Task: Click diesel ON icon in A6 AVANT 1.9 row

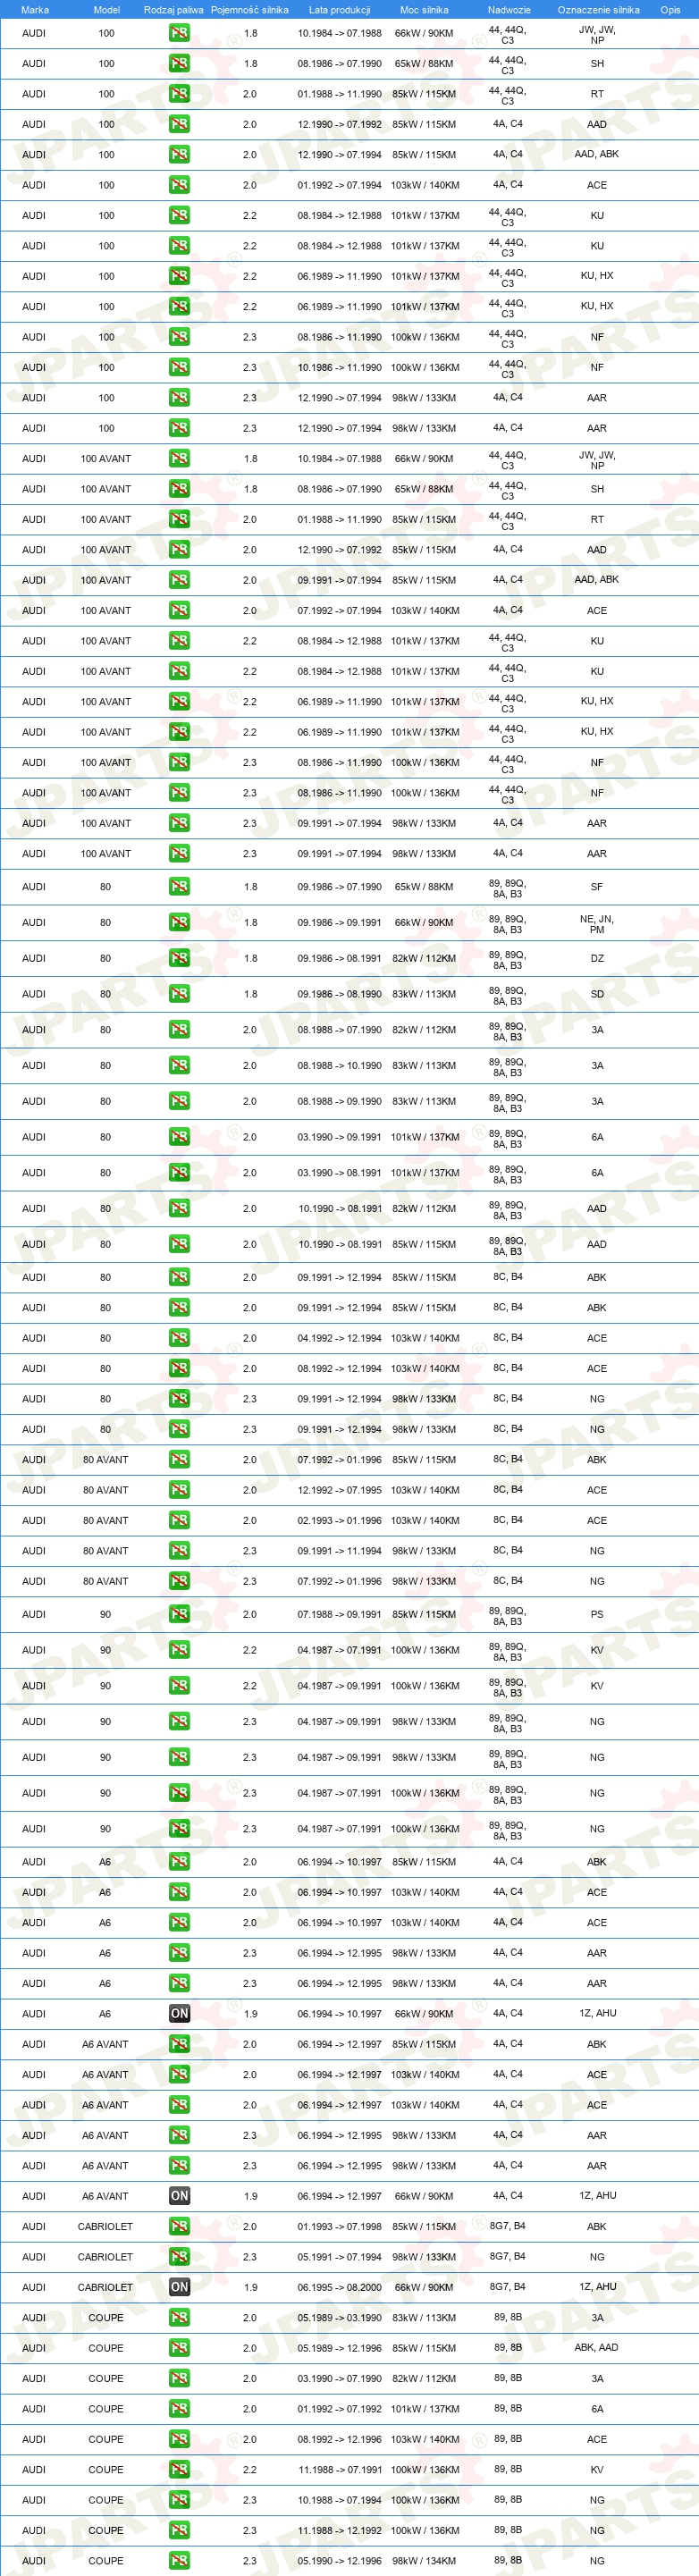Action: click(x=179, y=2196)
